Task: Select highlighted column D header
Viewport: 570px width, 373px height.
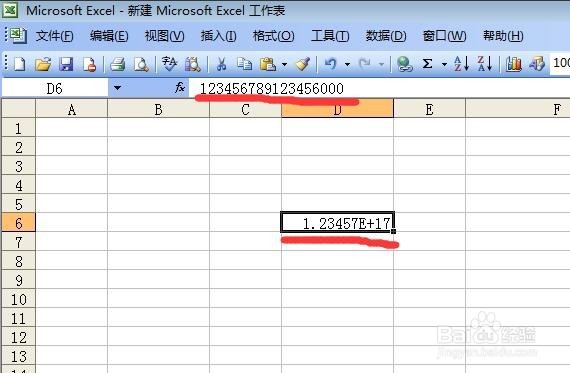Action: pos(337,109)
